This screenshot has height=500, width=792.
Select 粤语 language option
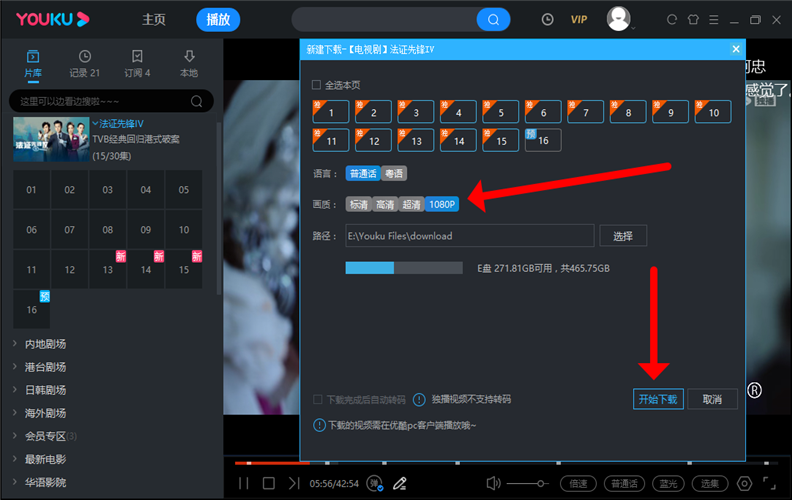click(x=395, y=173)
